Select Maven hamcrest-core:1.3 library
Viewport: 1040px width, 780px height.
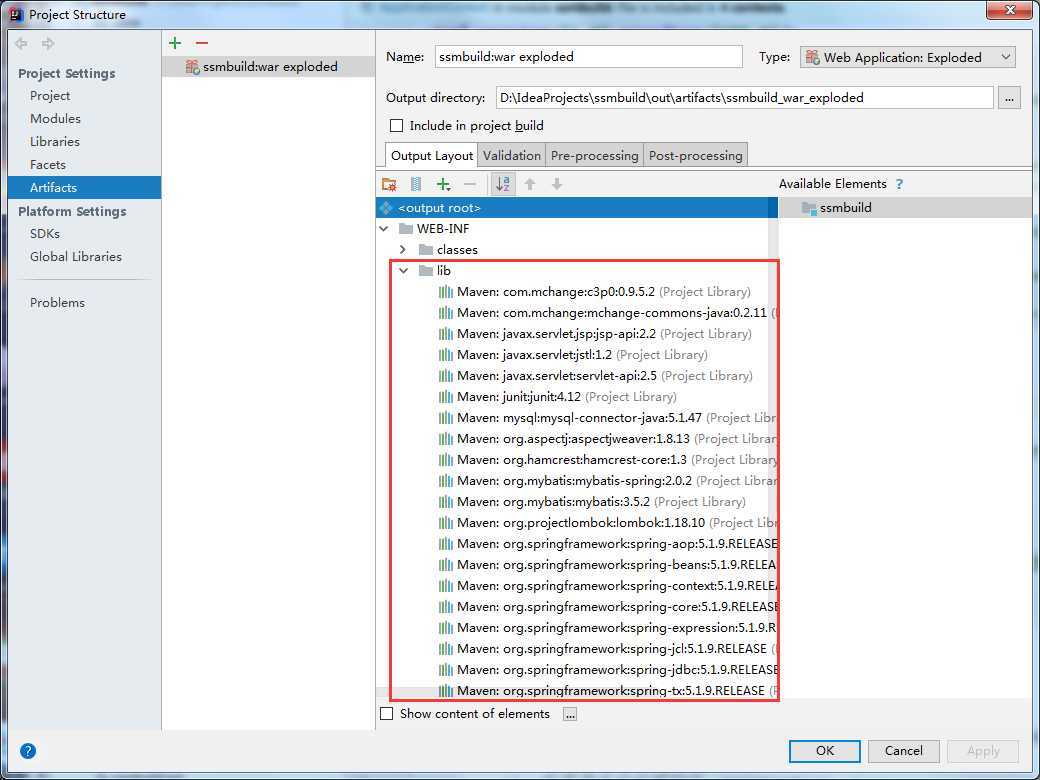click(x=608, y=460)
